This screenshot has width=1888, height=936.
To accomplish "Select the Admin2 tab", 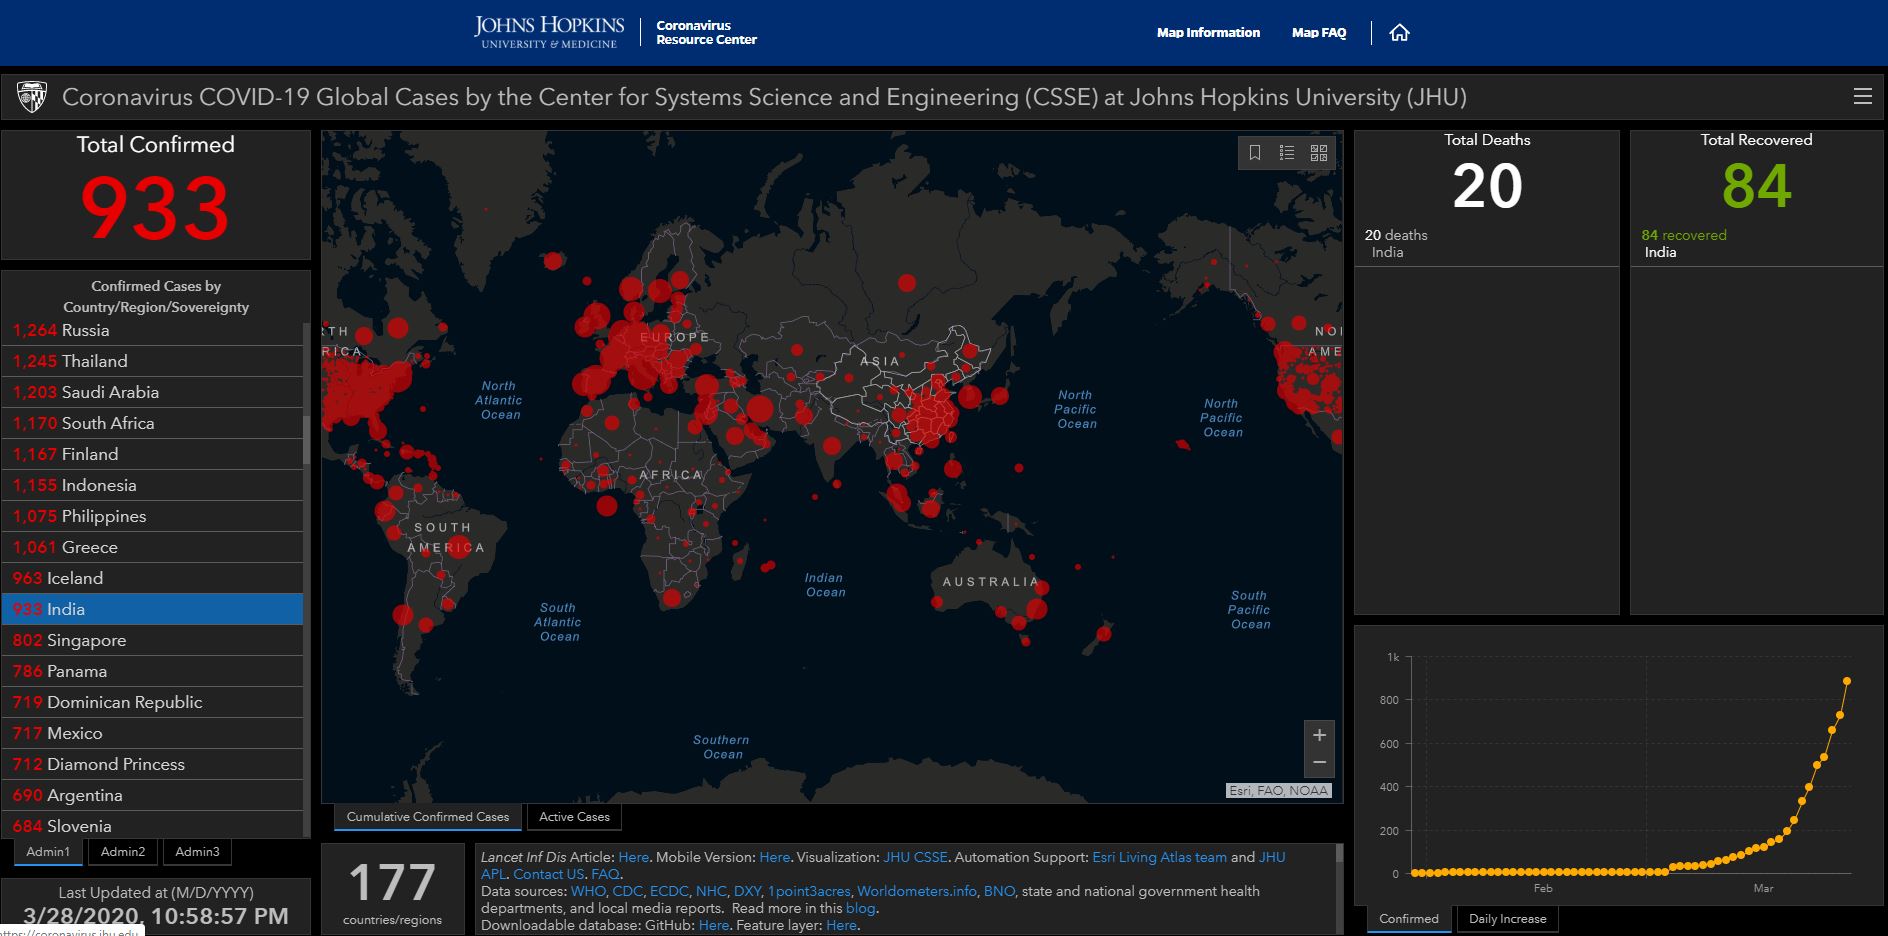I will [x=123, y=852].
